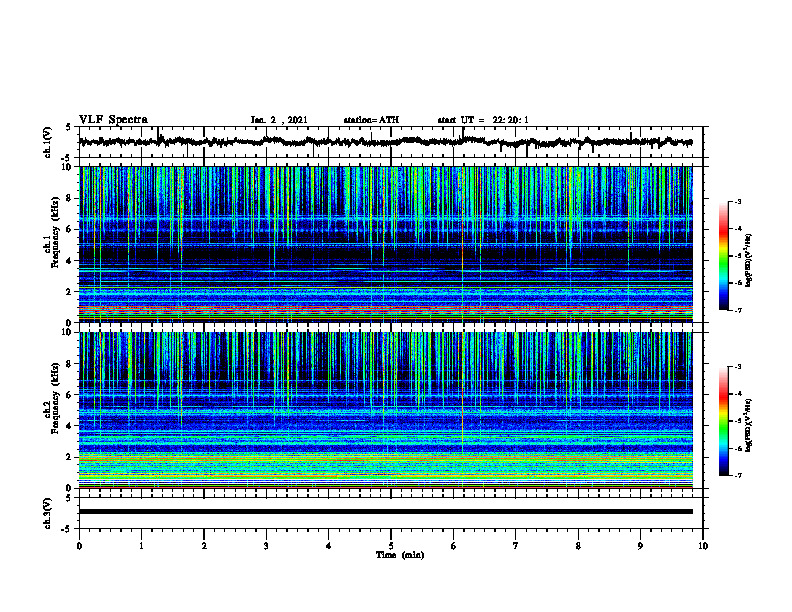Click the ch.1 colorbar "log(PSD)" units label

[749, 260]
